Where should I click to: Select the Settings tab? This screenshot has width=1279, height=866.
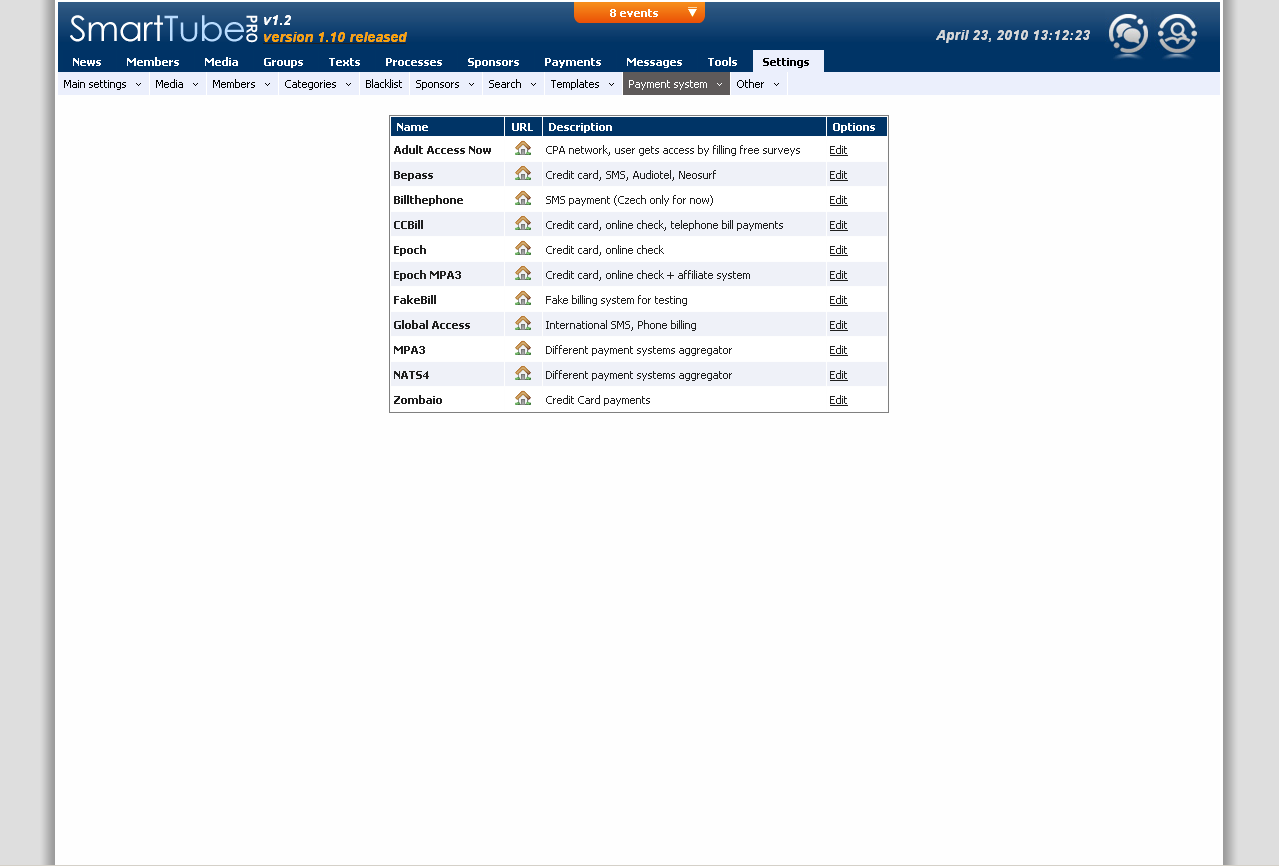tap(788, 61)
